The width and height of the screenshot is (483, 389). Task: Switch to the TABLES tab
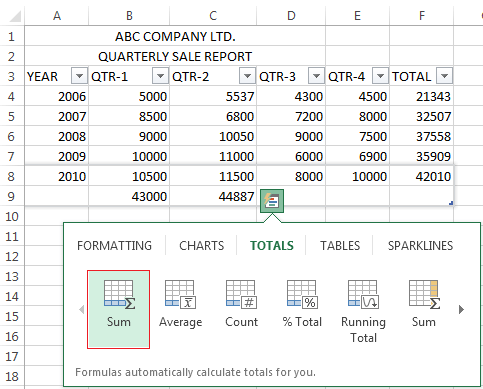tap(340, 246)
